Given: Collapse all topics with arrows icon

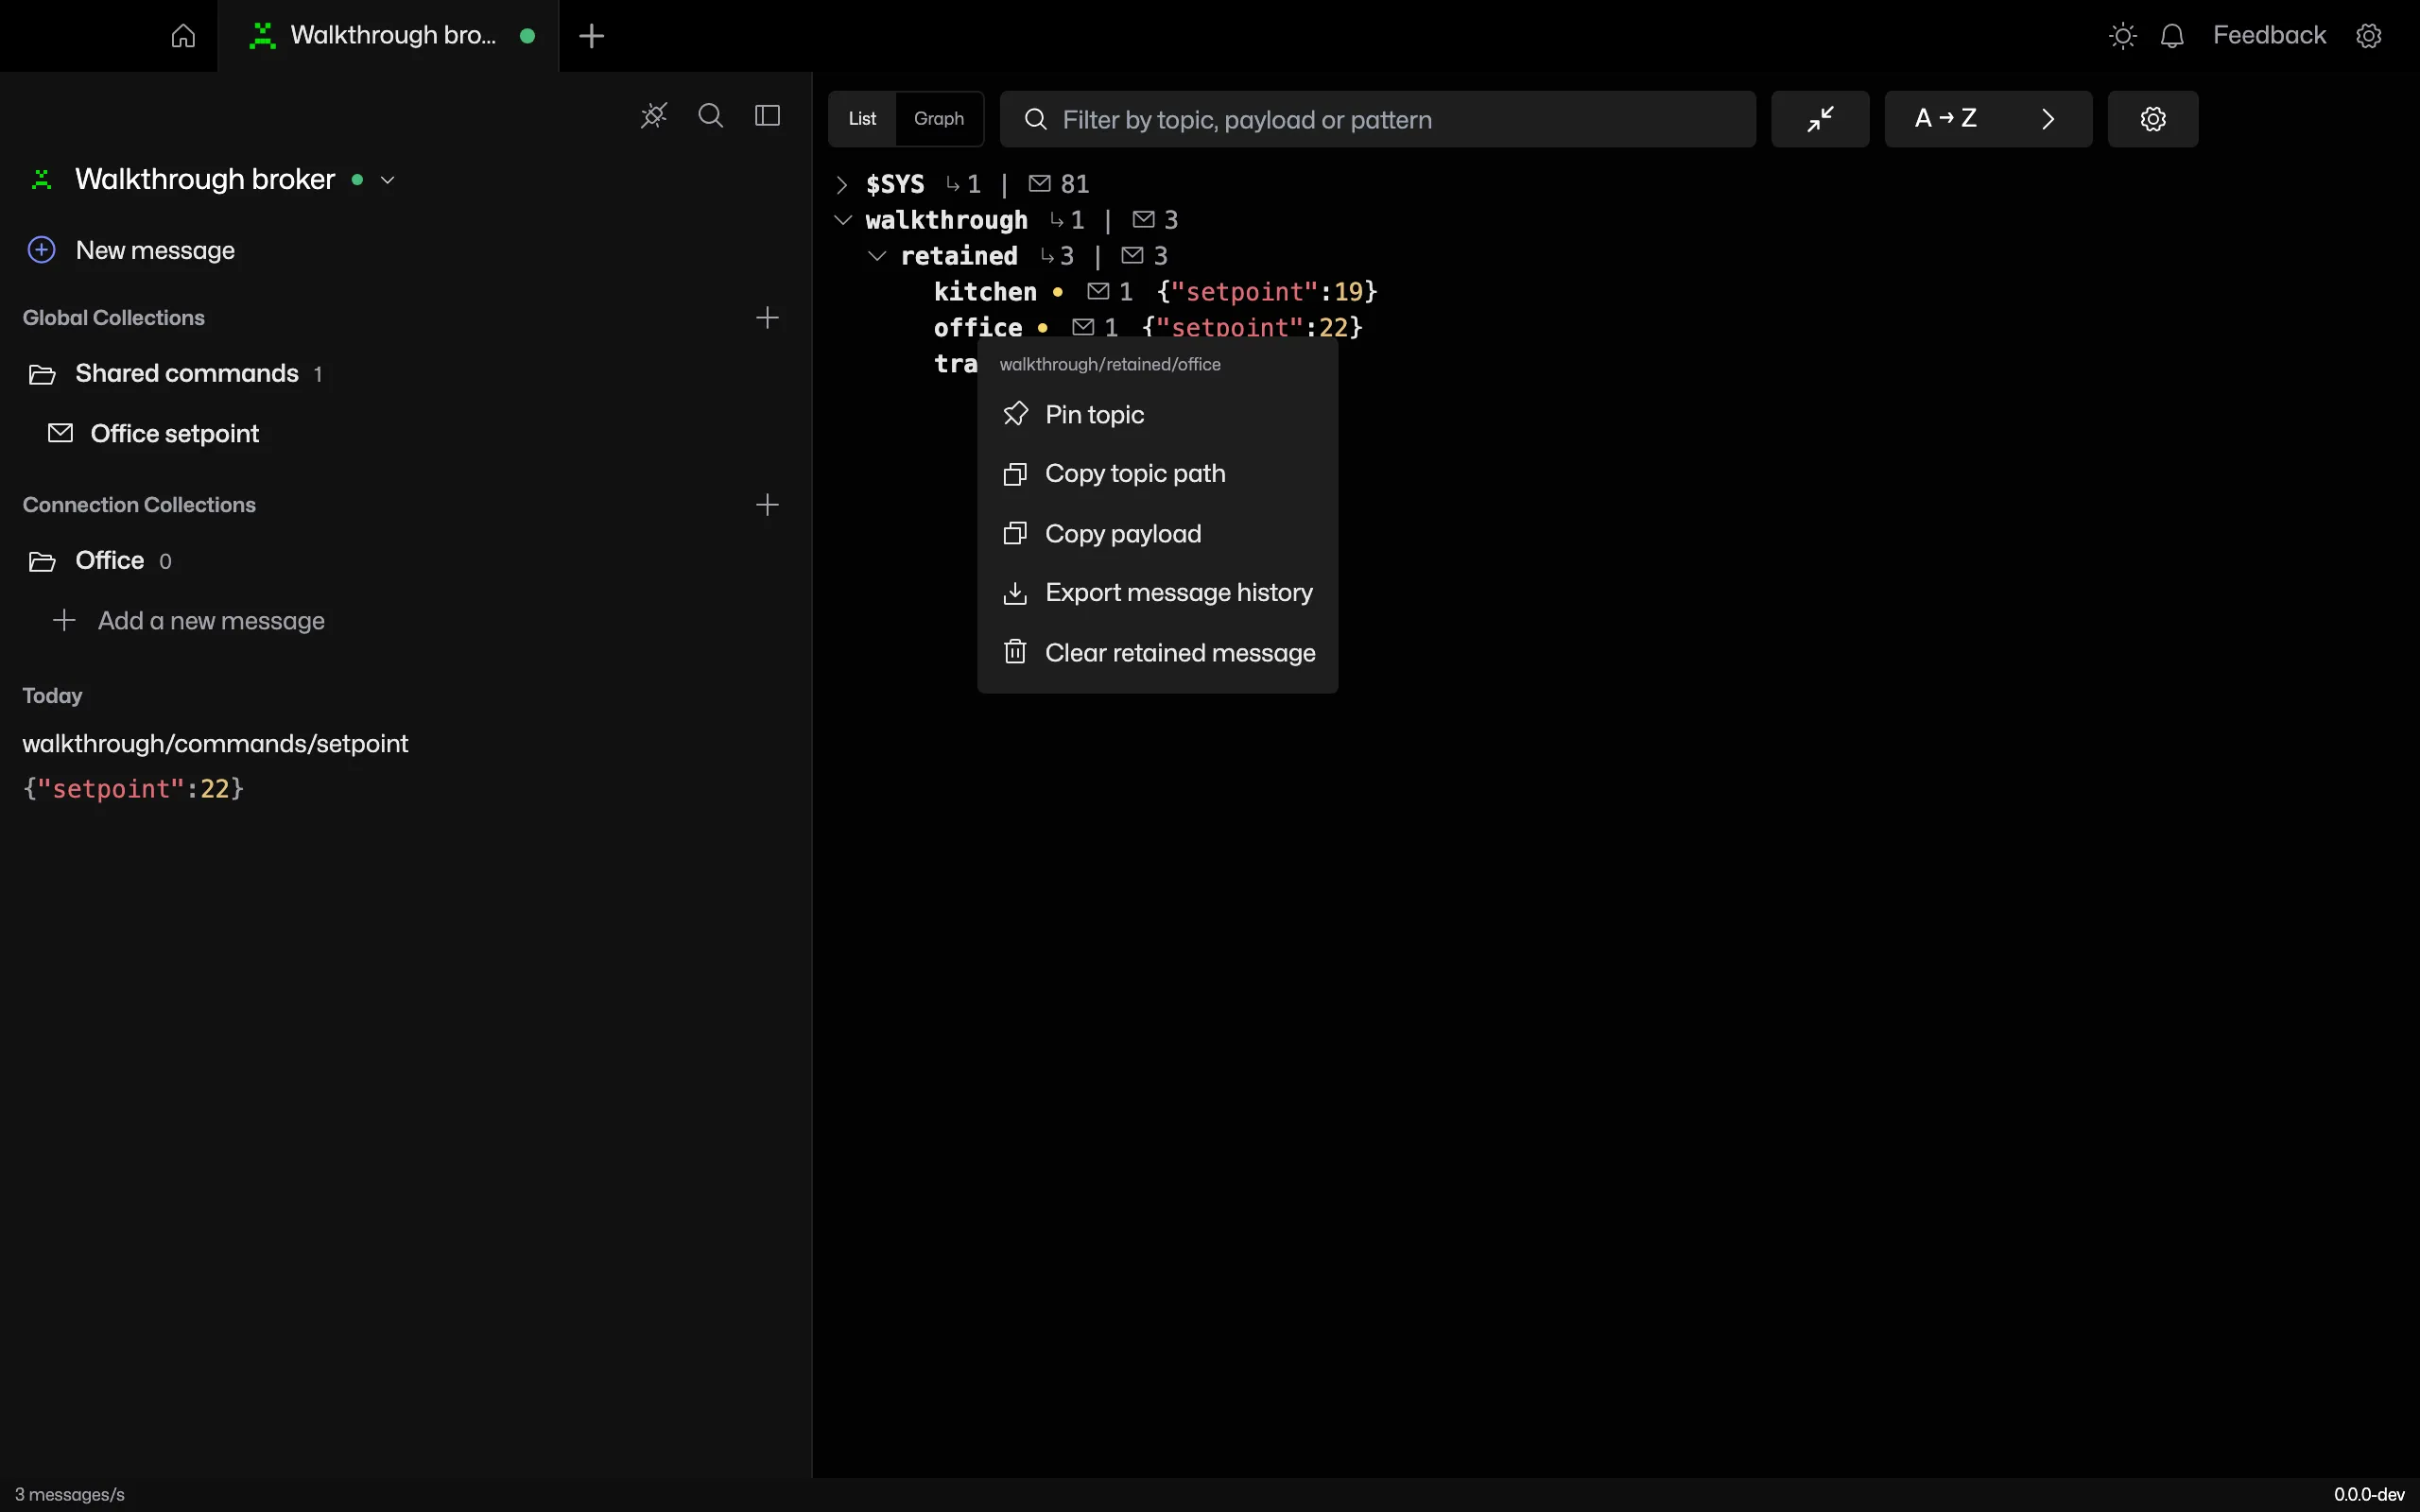Looking at the screenshot, I should click(x=1820, y=119).
